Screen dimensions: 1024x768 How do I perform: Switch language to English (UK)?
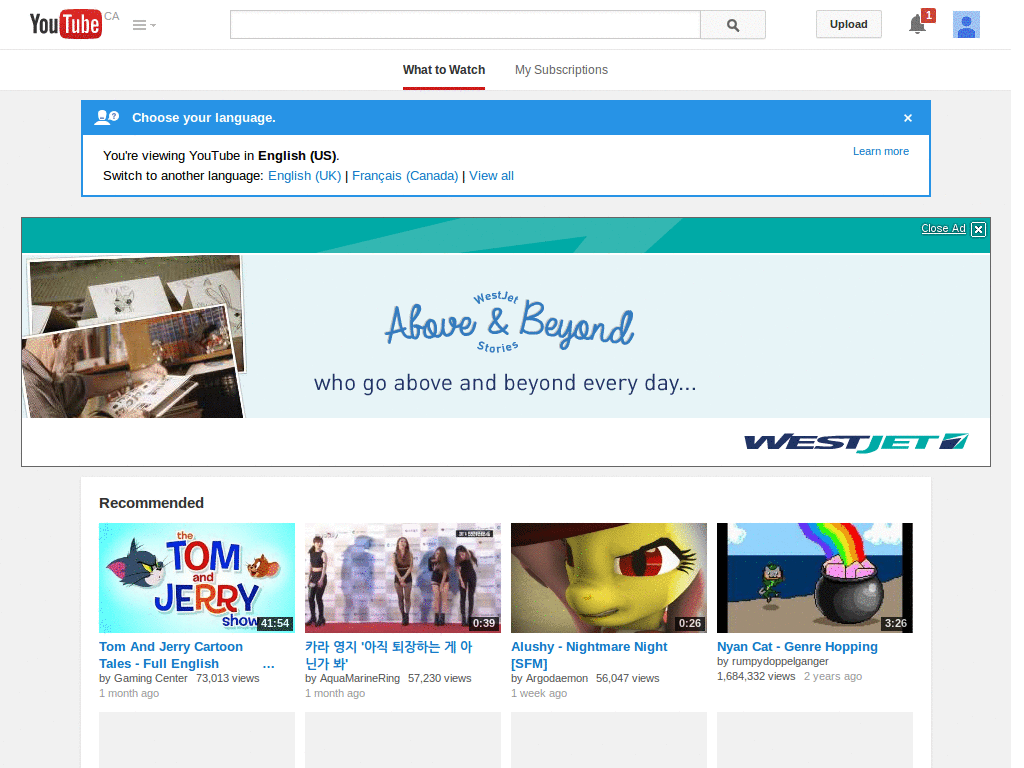pyautogui.click(x=304, y=176)
